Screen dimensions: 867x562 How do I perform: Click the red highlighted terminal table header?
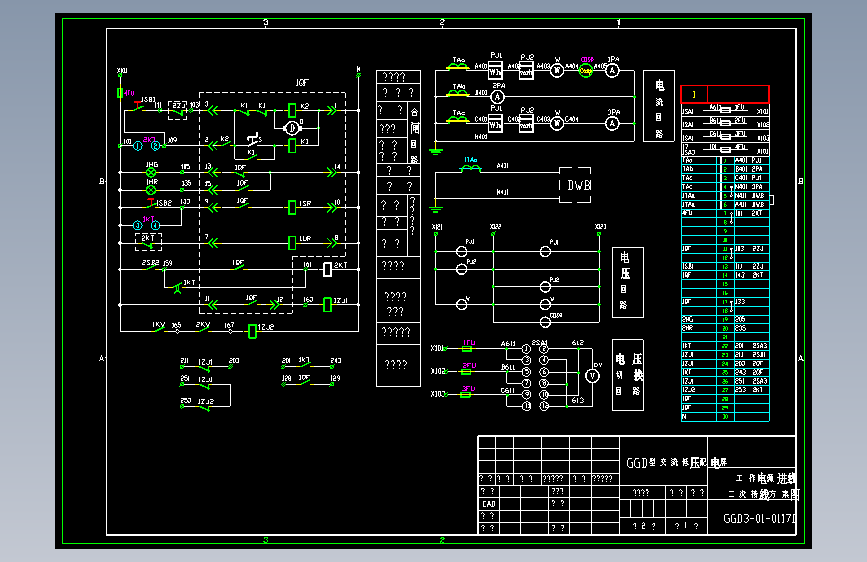click(x=724, y=94)
